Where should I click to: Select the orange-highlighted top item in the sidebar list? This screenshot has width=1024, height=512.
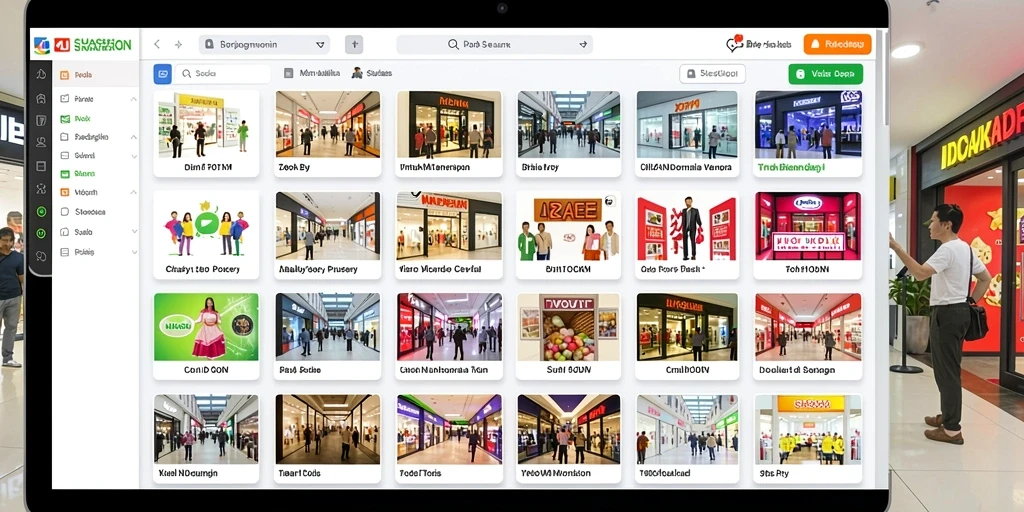click(95, 75)
